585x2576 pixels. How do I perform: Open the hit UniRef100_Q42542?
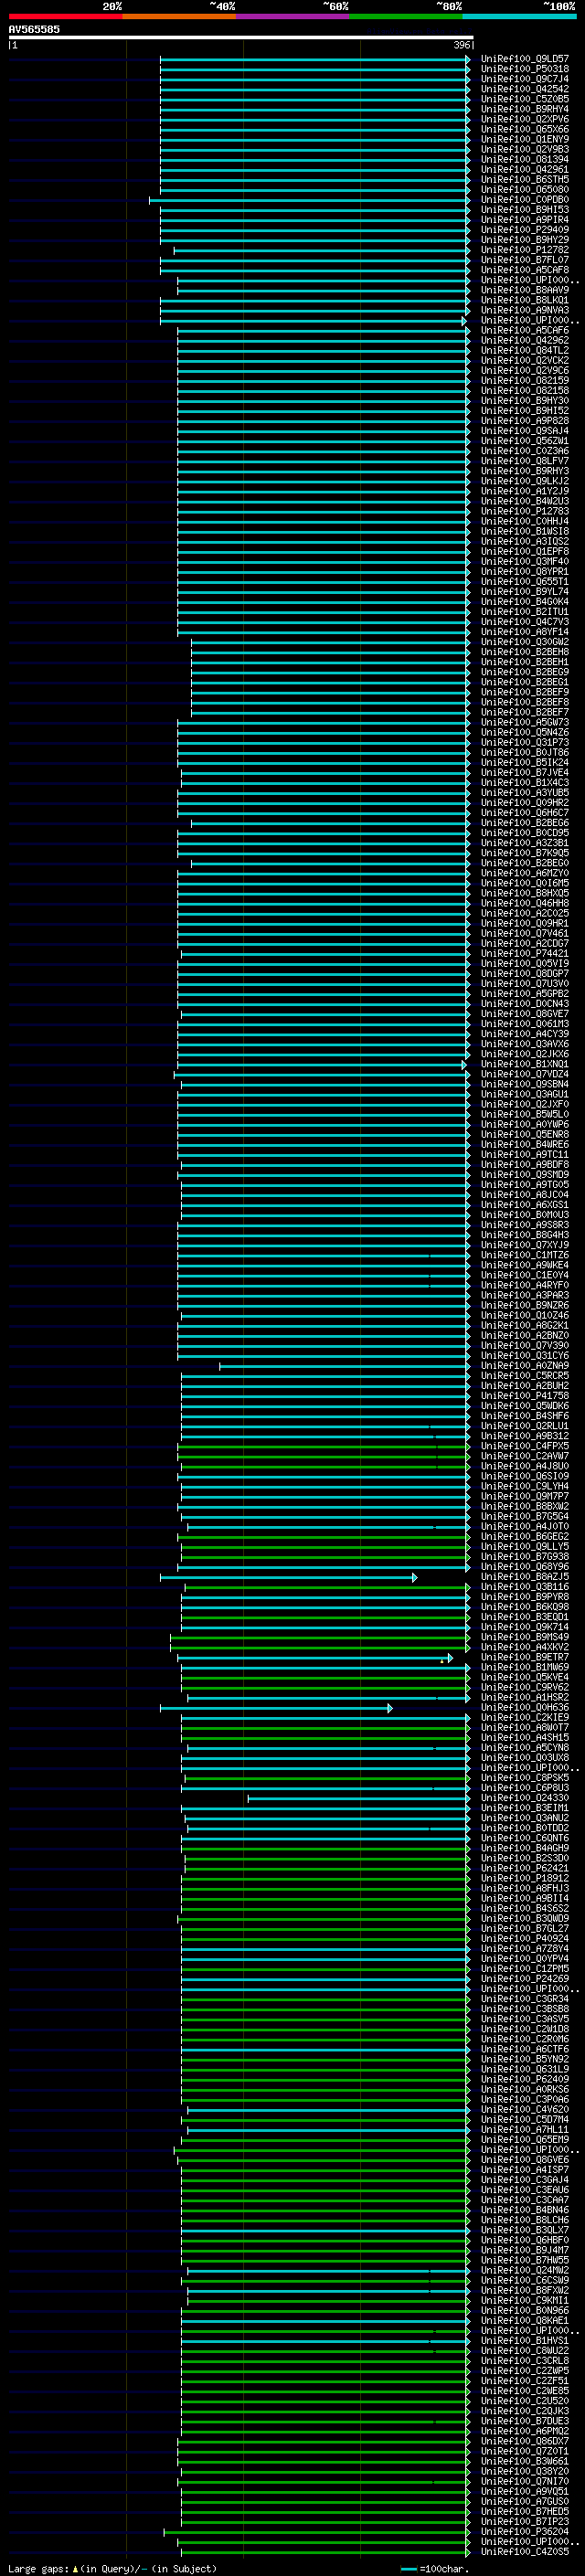(x=525, y=89)
